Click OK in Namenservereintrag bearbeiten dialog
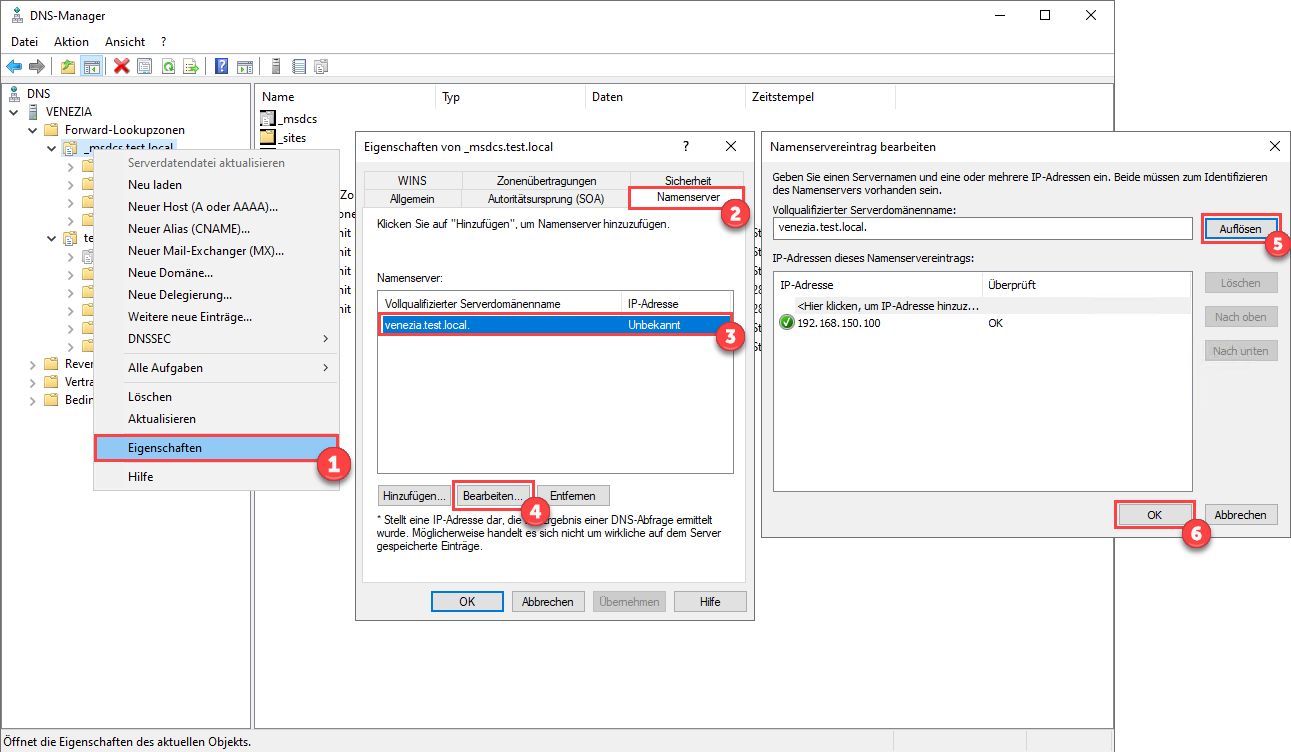 (1154, 515)
